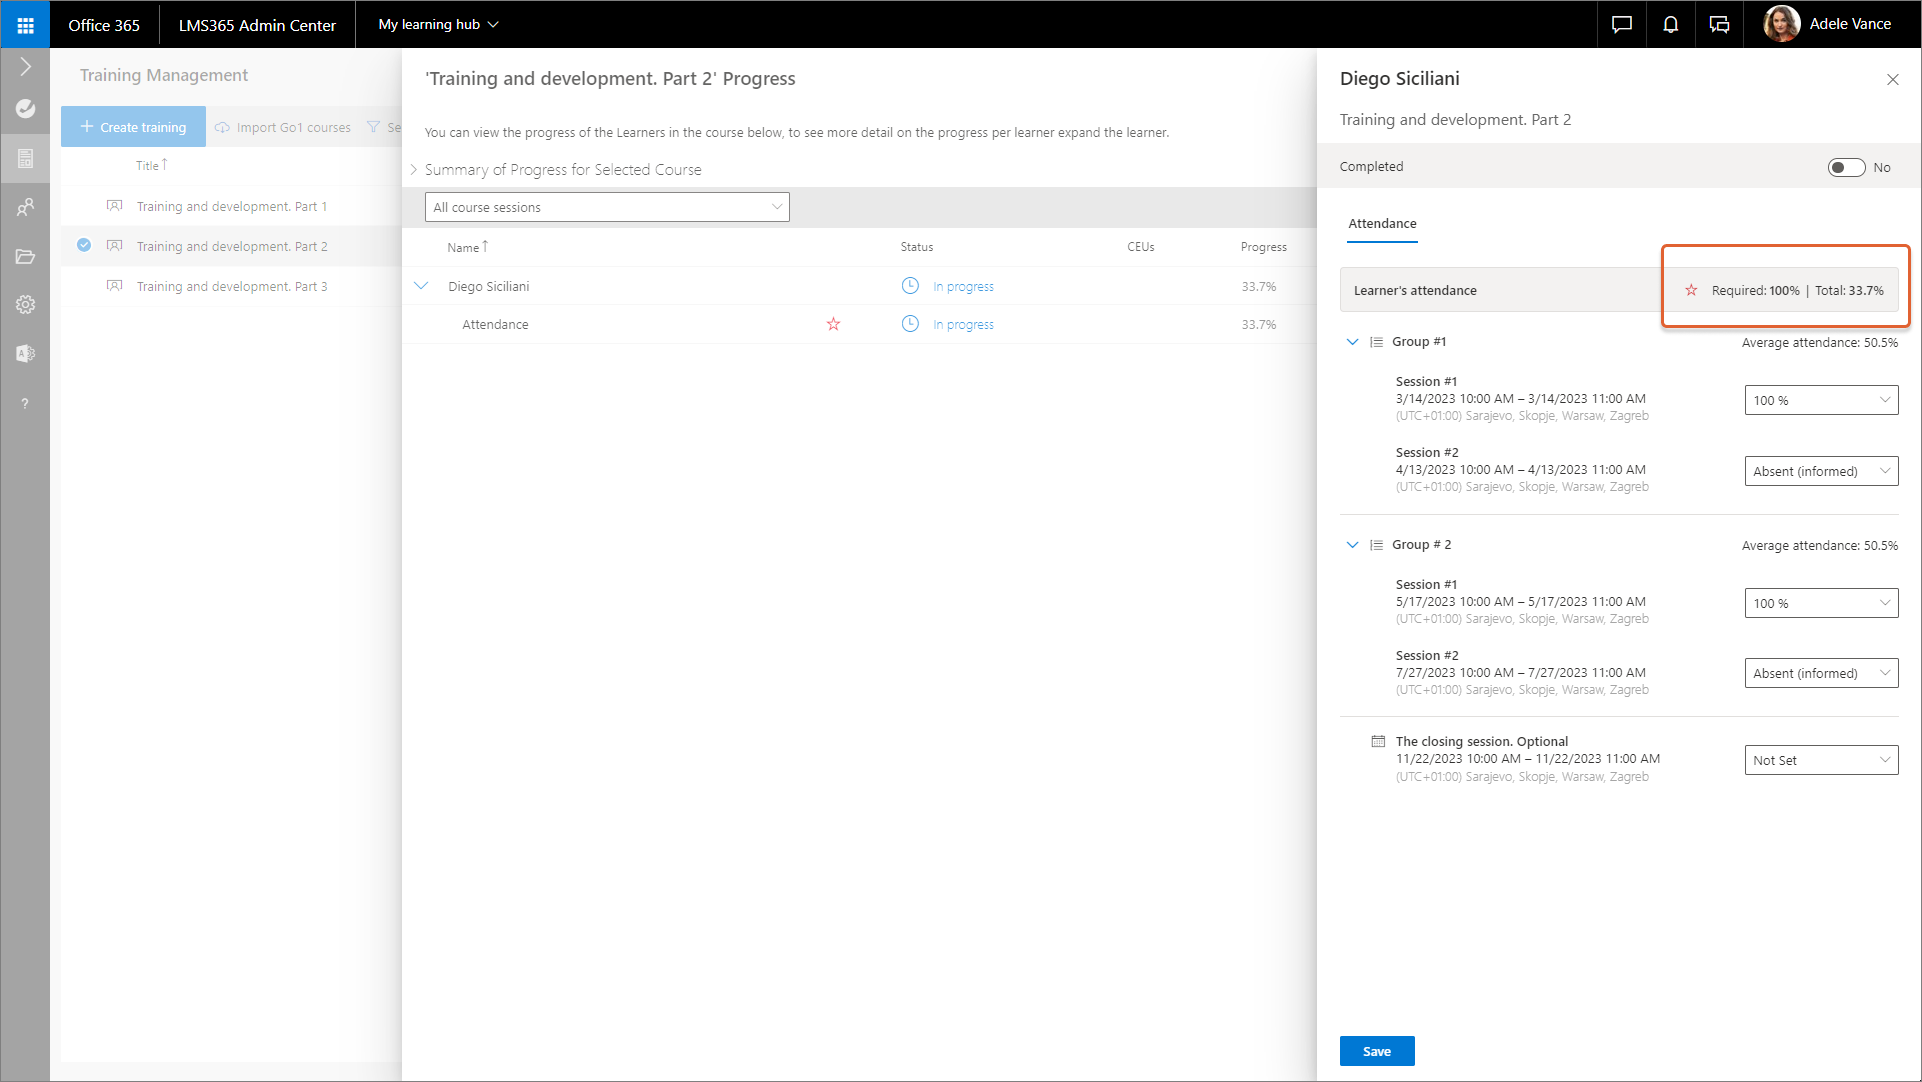Expand Summary of Progress for Selected Course

point(413,170)
